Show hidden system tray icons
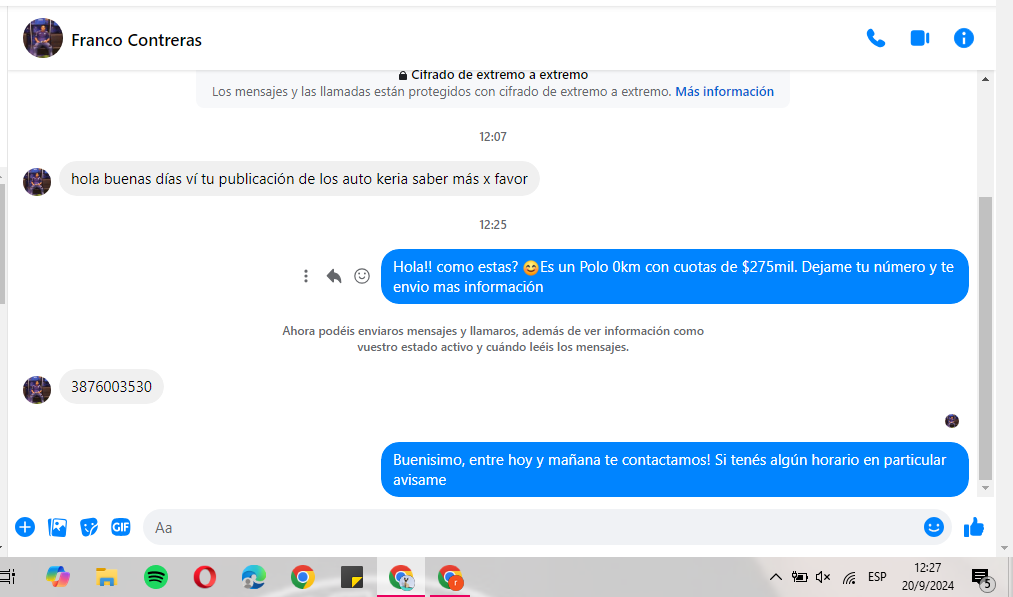The height and width of the screenshot is (597, 1013). pos(776,577)
